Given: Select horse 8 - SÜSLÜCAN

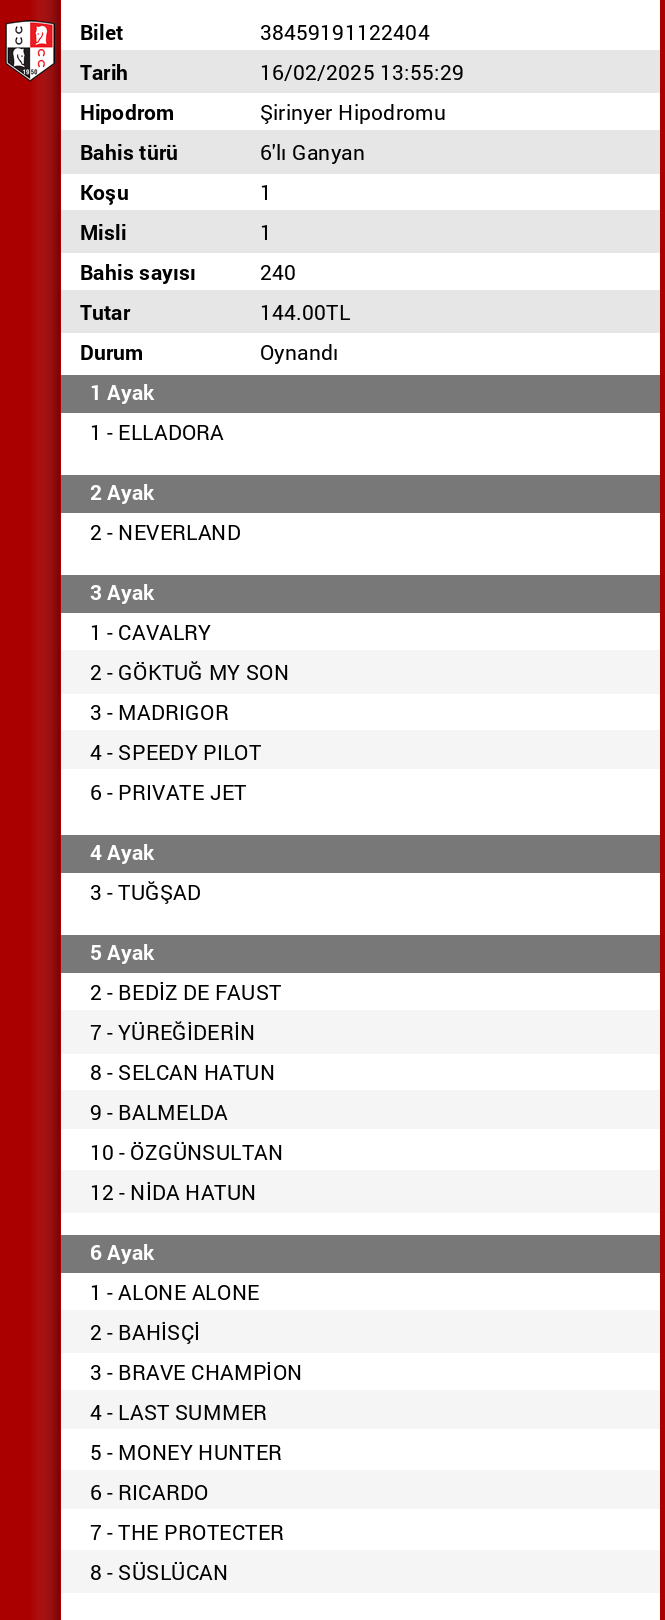Looking at the screenshot, I should tap(159, 1573).
